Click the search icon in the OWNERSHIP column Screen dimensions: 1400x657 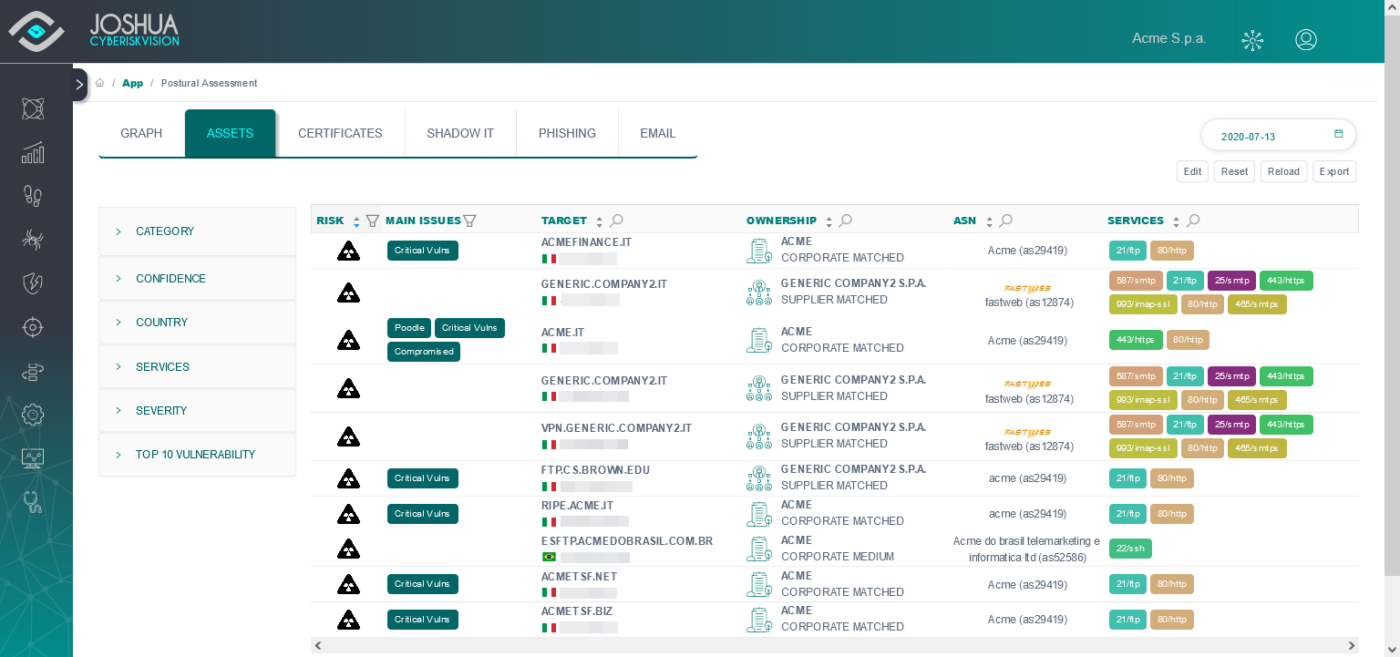pyautogui.click(x=846, y=221)
